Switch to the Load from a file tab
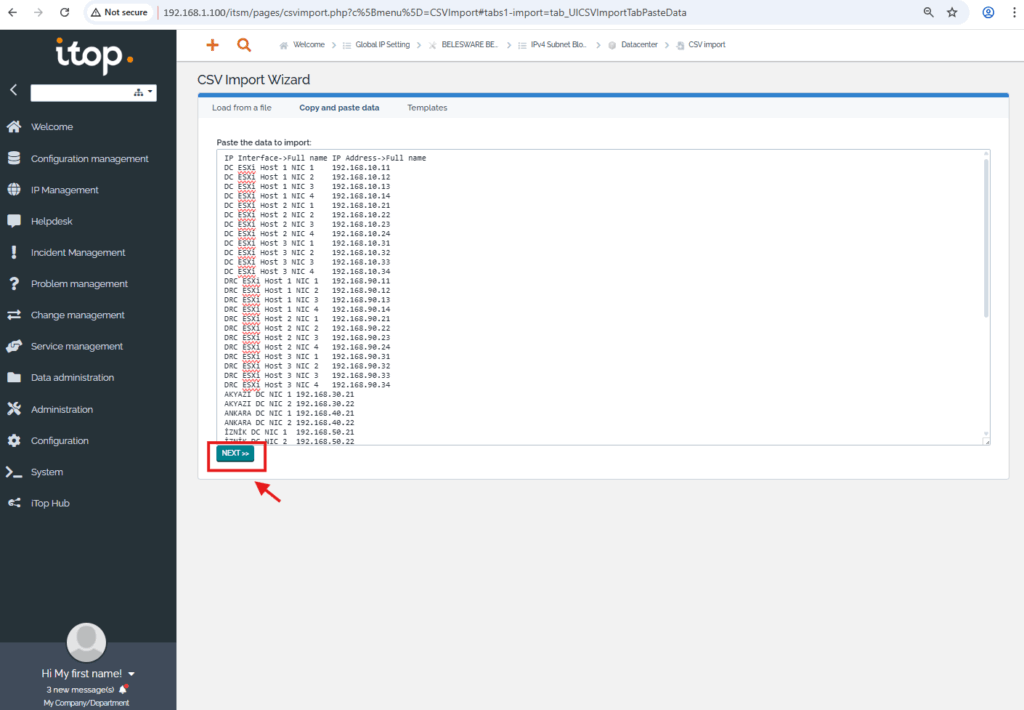The width and height of the screenshot is (1024, 710). point(241,108)
